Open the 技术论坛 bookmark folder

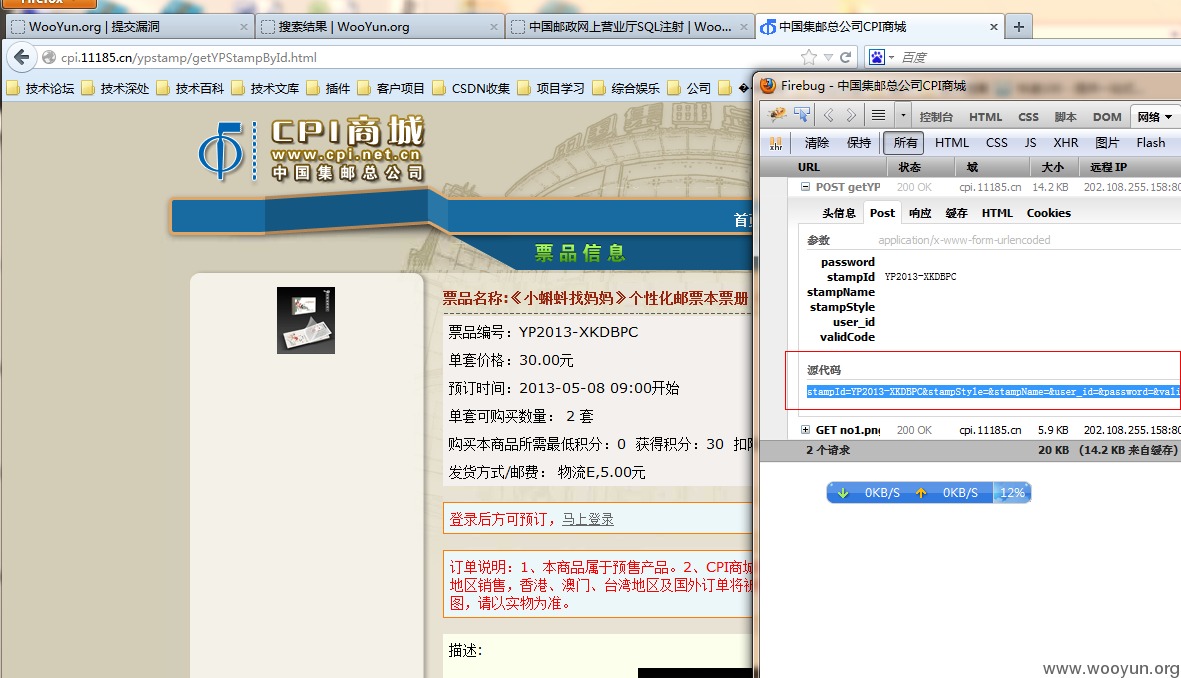tap(41, 88)
